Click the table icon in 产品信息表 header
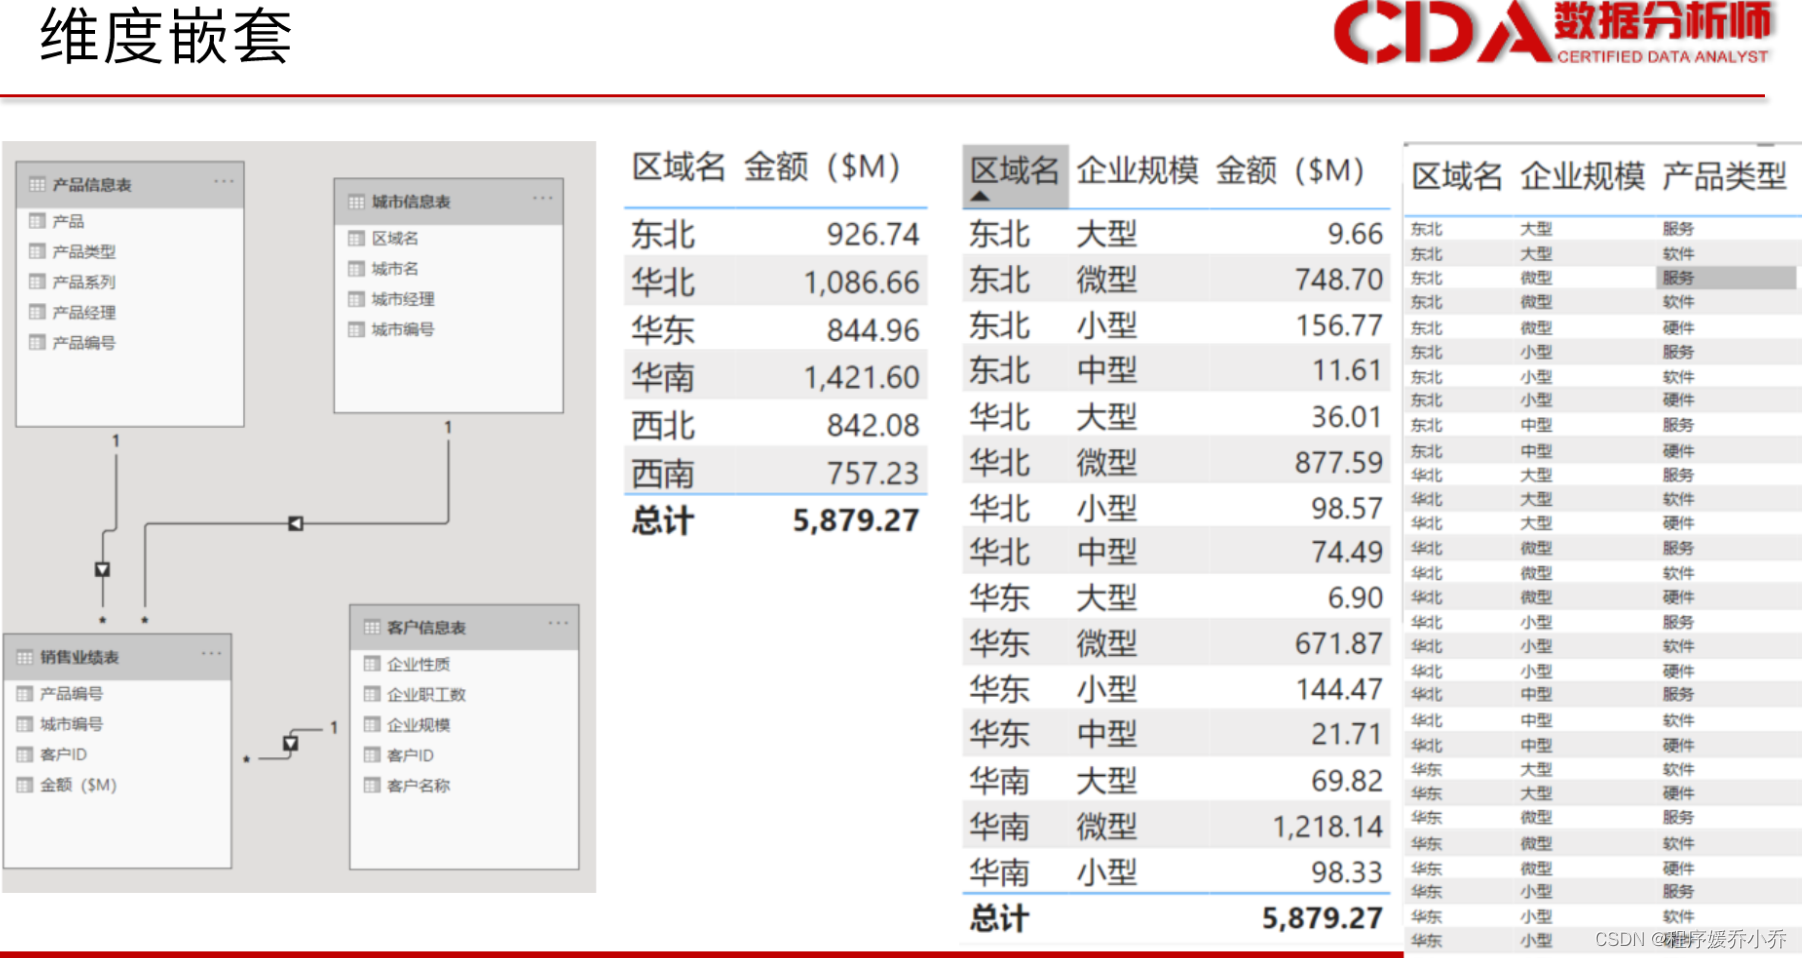This screenshot has height=958, width=1802. pyautogui.click(x=37, y=185)
